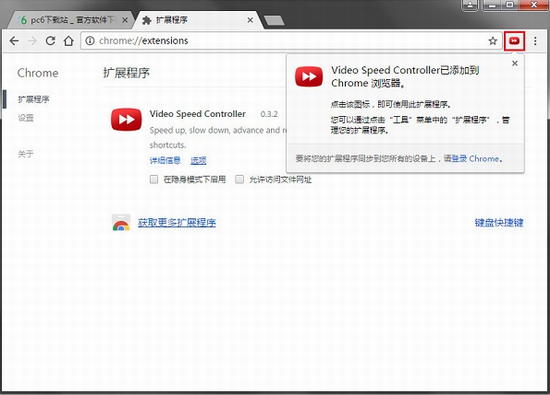Viewport: 550px width, 395px height.
Task: Go to the home page icon
Action: 69,41
